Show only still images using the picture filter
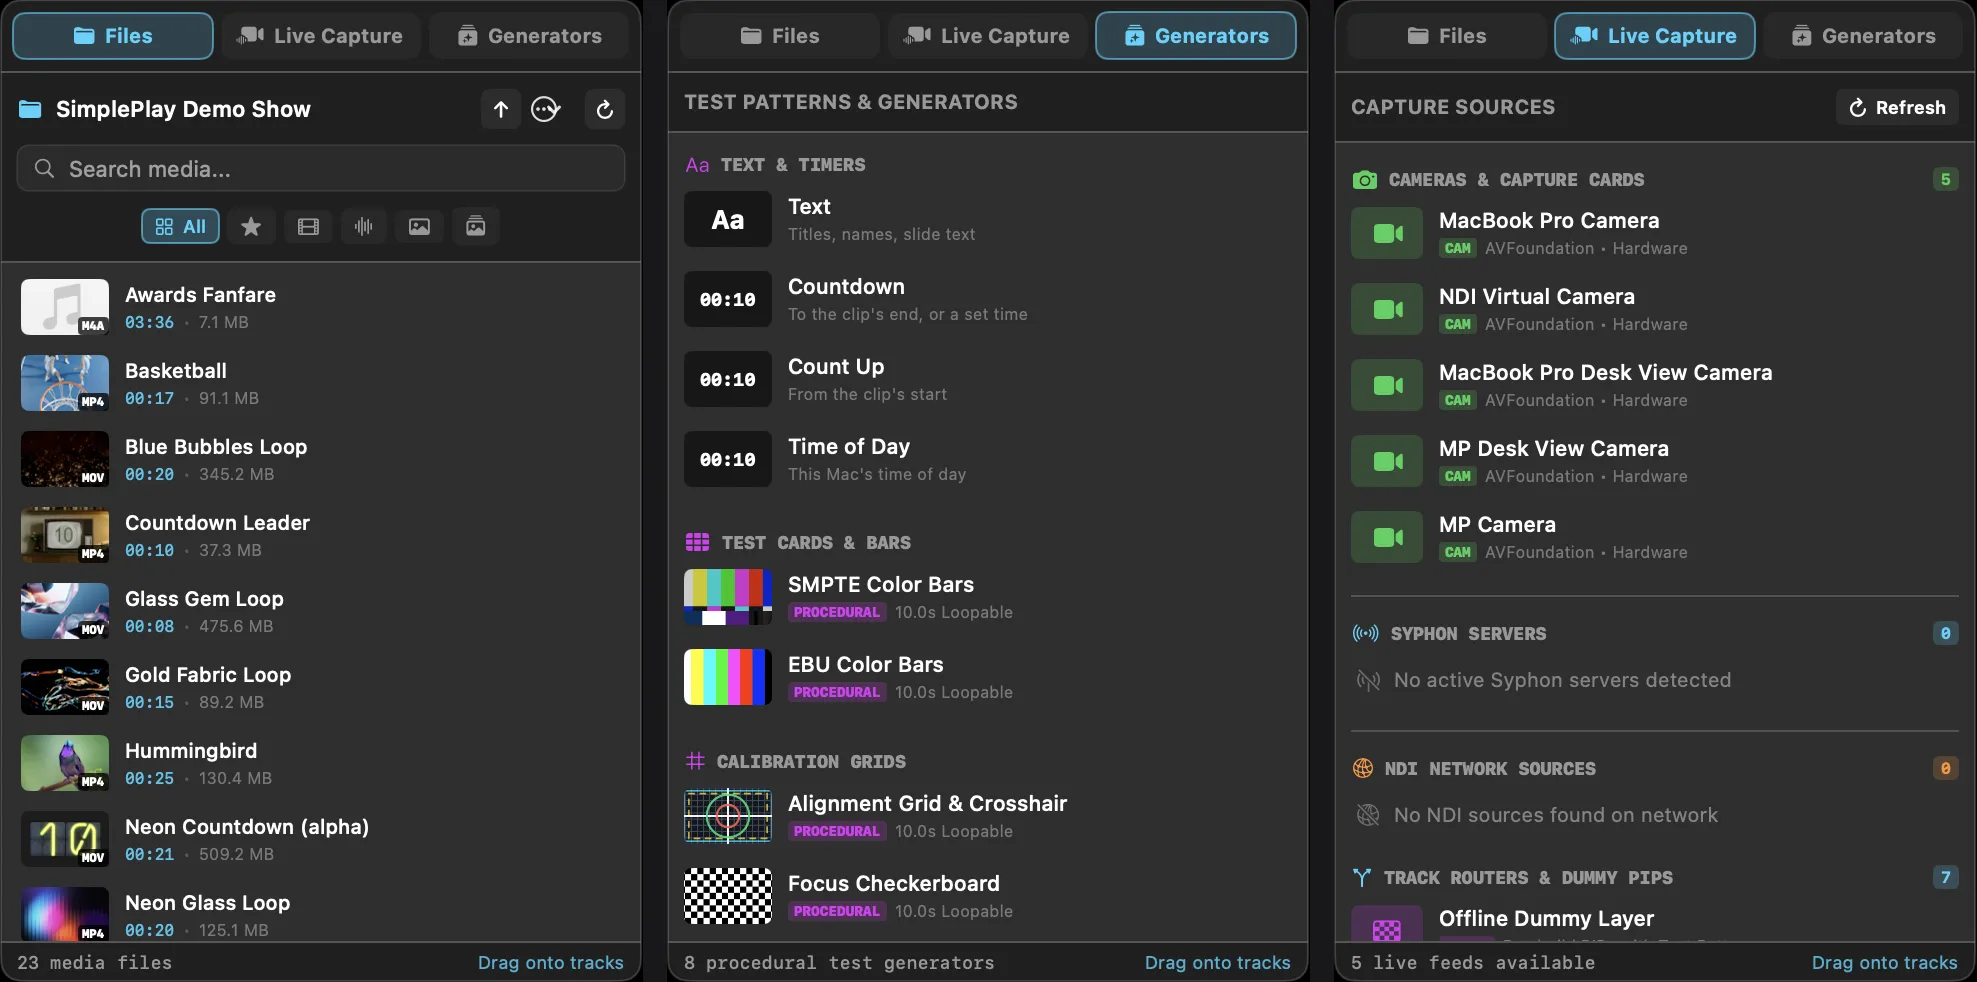The height and width of the screenshot is (982, 1977). point(419,226)
